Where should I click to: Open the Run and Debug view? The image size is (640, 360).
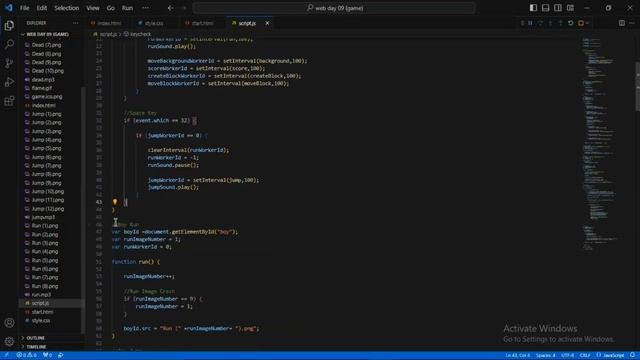tap(9, 82)
